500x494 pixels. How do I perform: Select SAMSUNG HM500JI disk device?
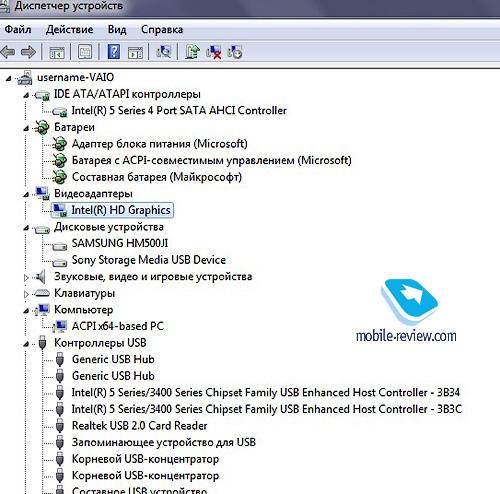coord(120,243)
